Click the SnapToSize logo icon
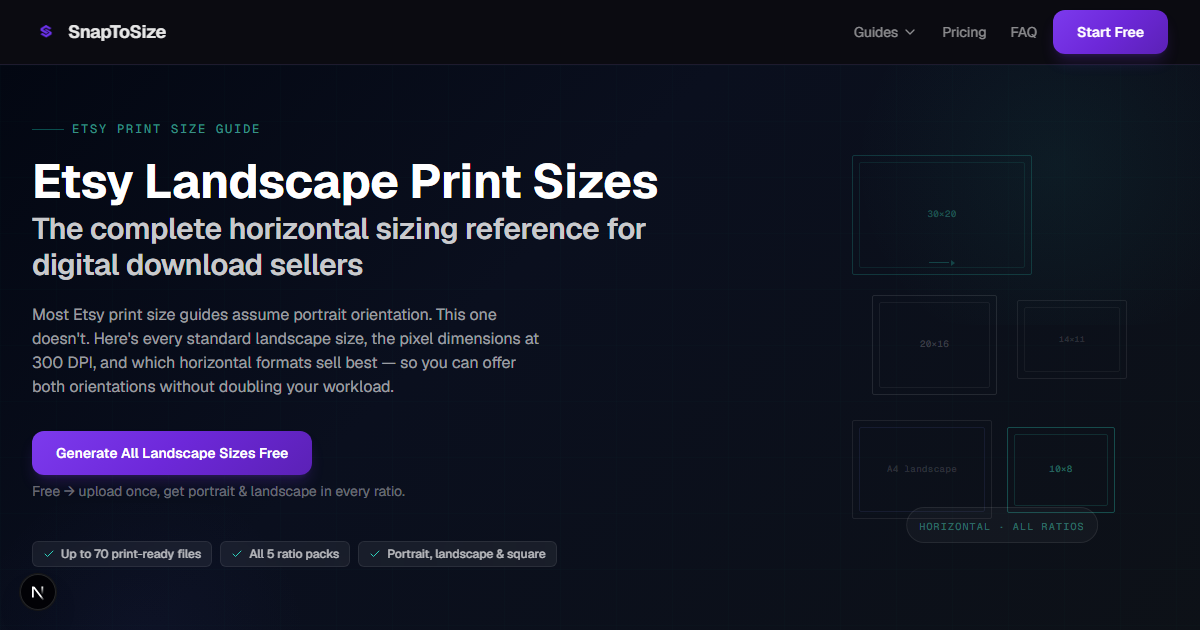Viewport: 1200px width, 630px height. coord(45,32)
